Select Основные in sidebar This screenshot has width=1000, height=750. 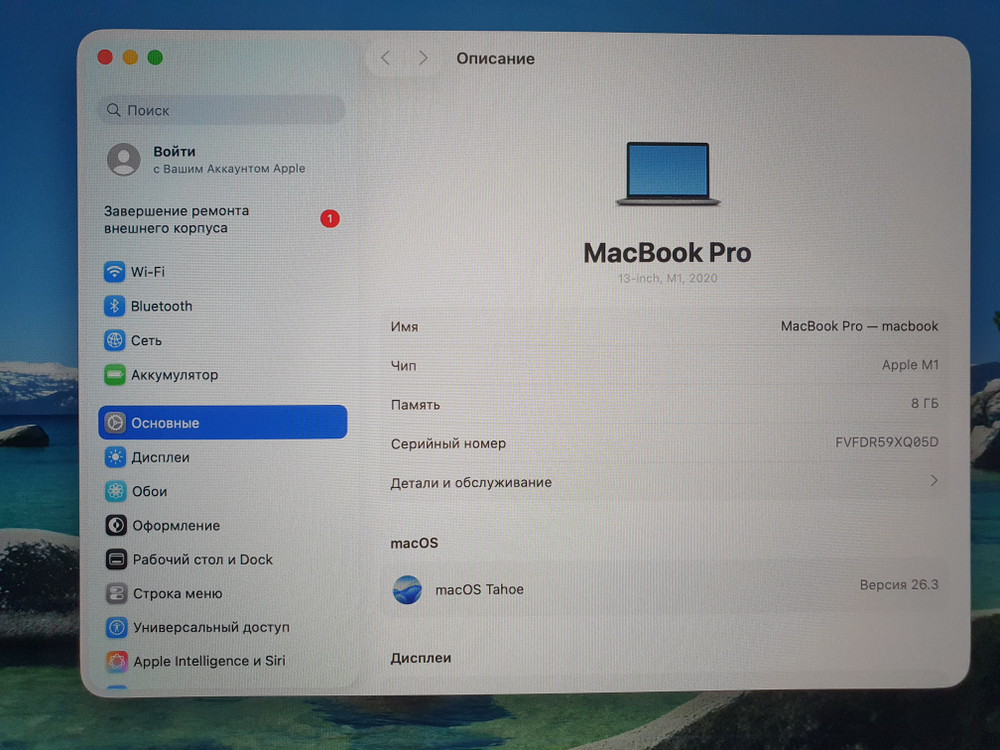(223, 422)
